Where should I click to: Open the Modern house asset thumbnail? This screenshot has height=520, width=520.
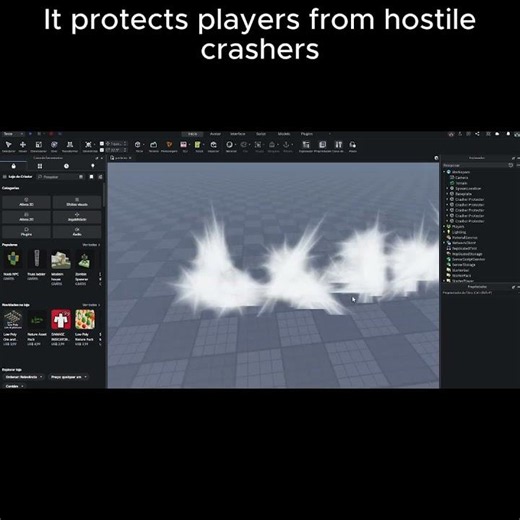61,260
